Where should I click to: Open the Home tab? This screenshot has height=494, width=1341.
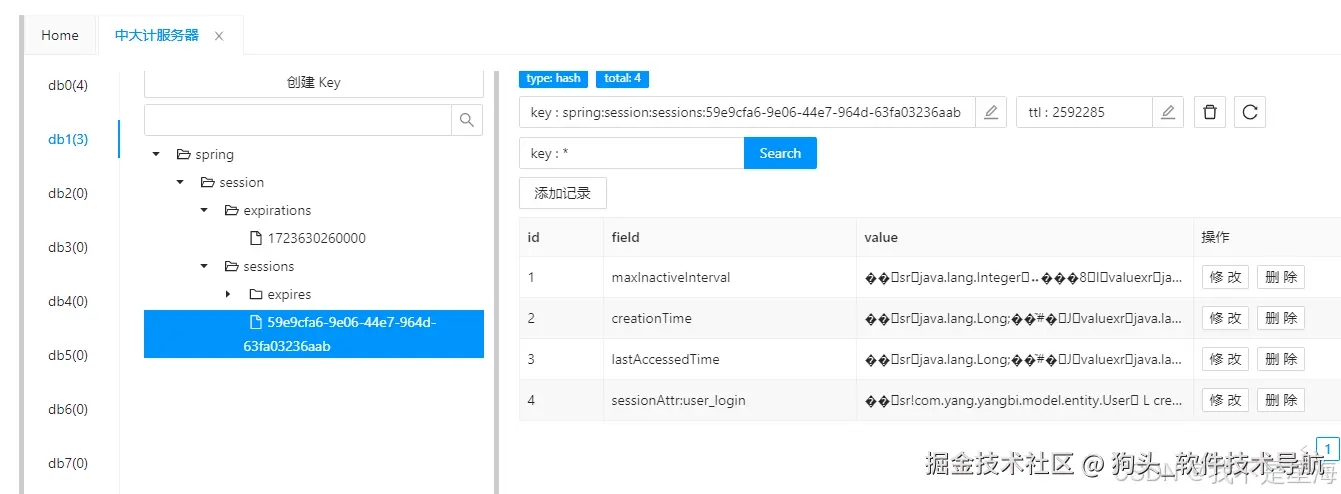[x=60, y=35]
